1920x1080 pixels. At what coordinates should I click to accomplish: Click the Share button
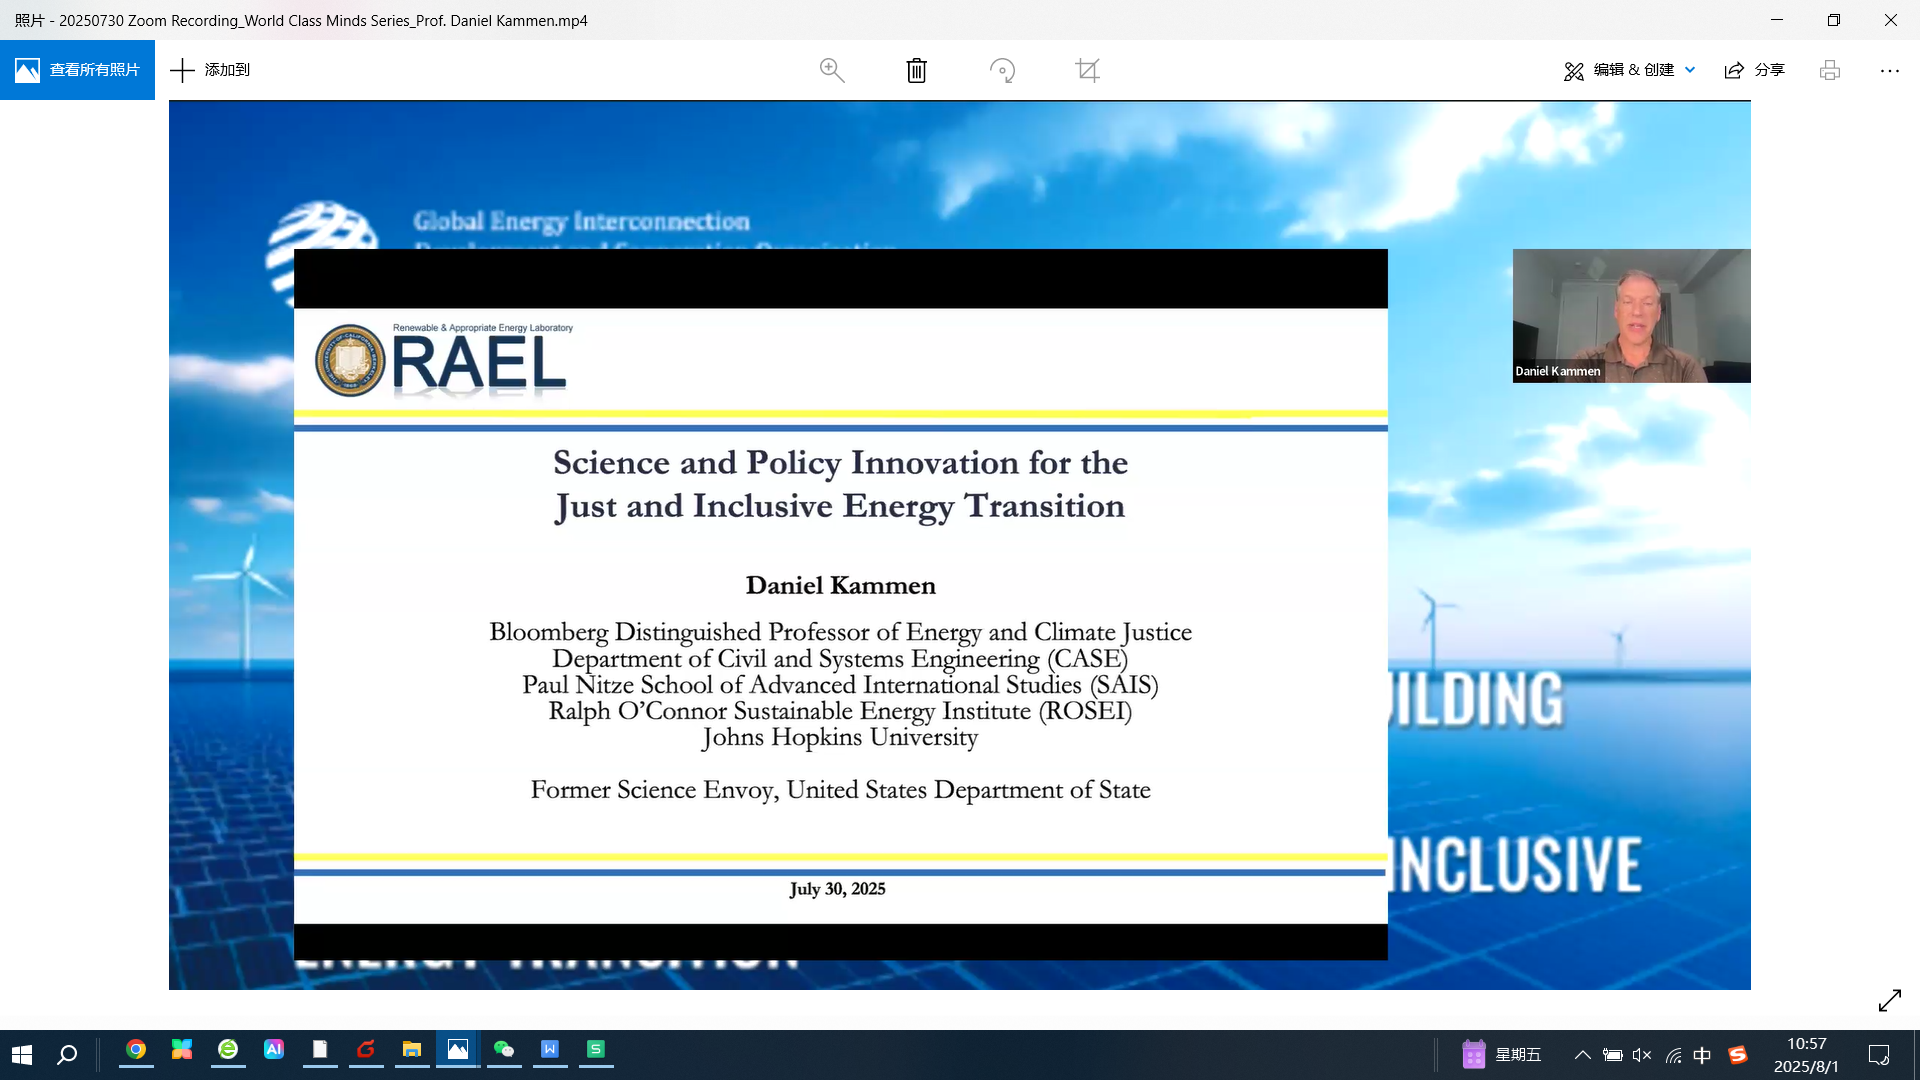tap(1755, 70)
